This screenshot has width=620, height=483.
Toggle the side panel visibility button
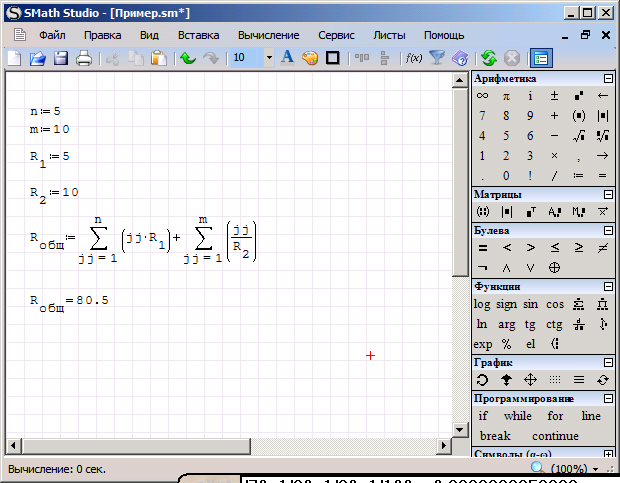(x=541, y=58)
